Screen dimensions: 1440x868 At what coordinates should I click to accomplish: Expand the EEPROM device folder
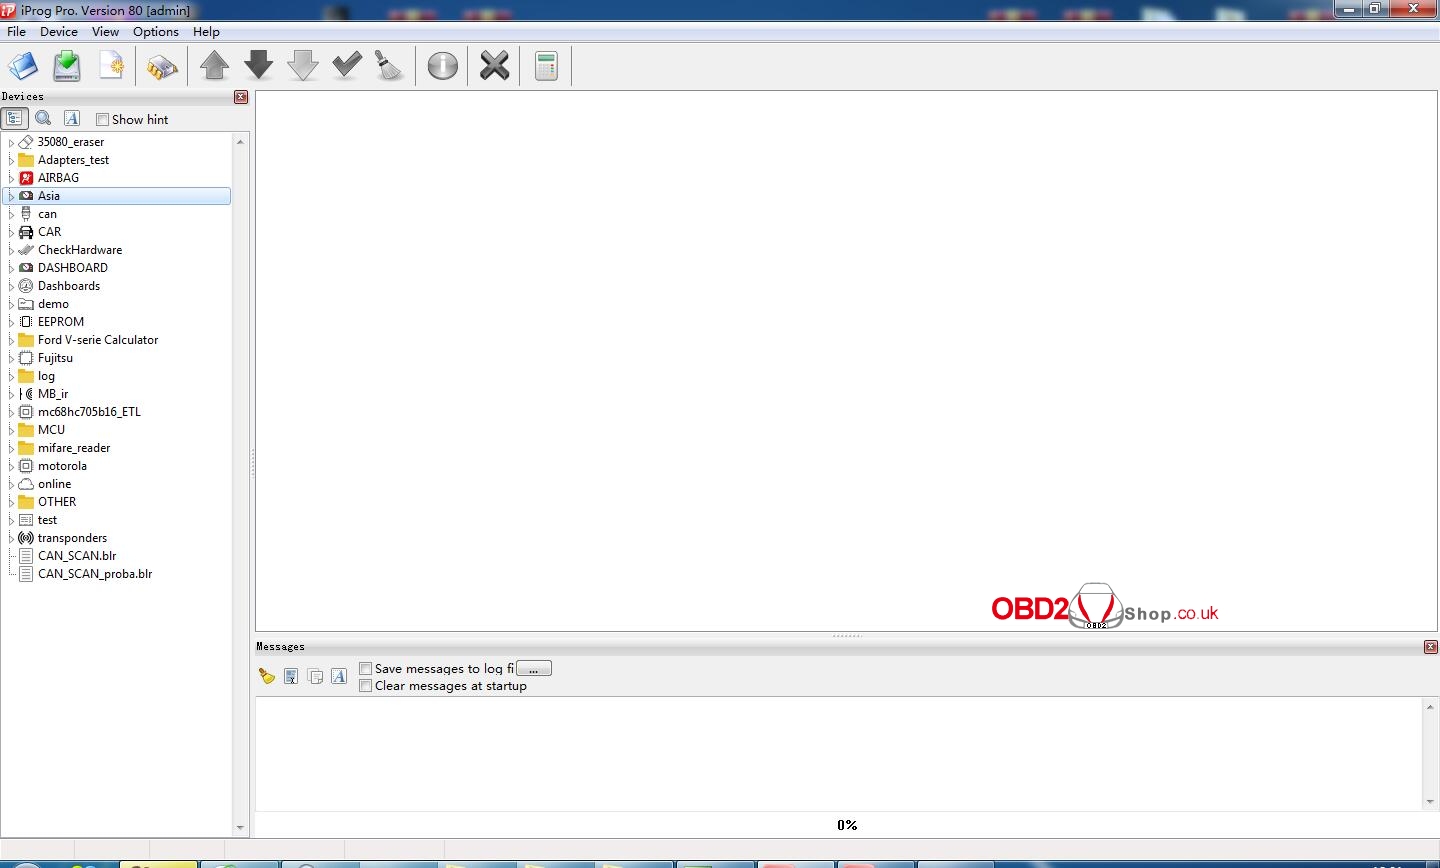click(11, 322)
